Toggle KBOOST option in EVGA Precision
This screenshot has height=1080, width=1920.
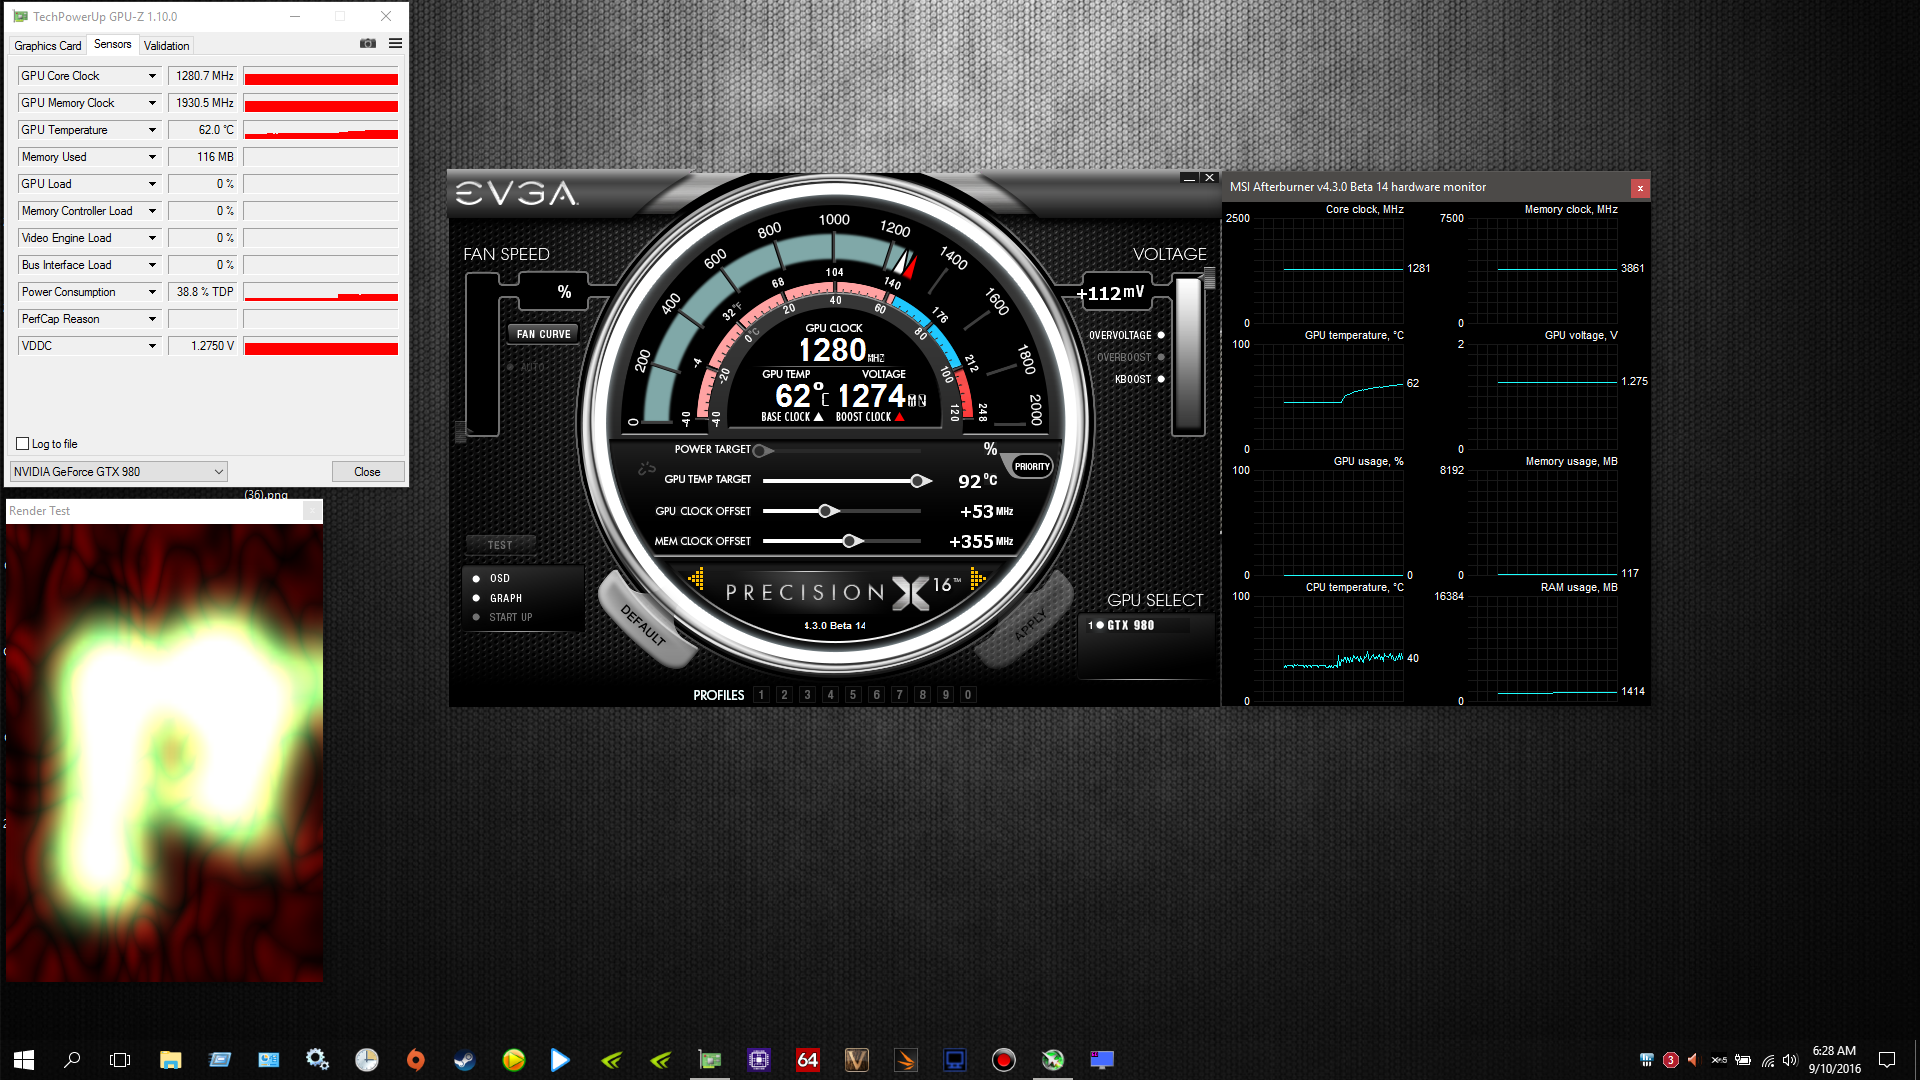(x=1161, y=379)
